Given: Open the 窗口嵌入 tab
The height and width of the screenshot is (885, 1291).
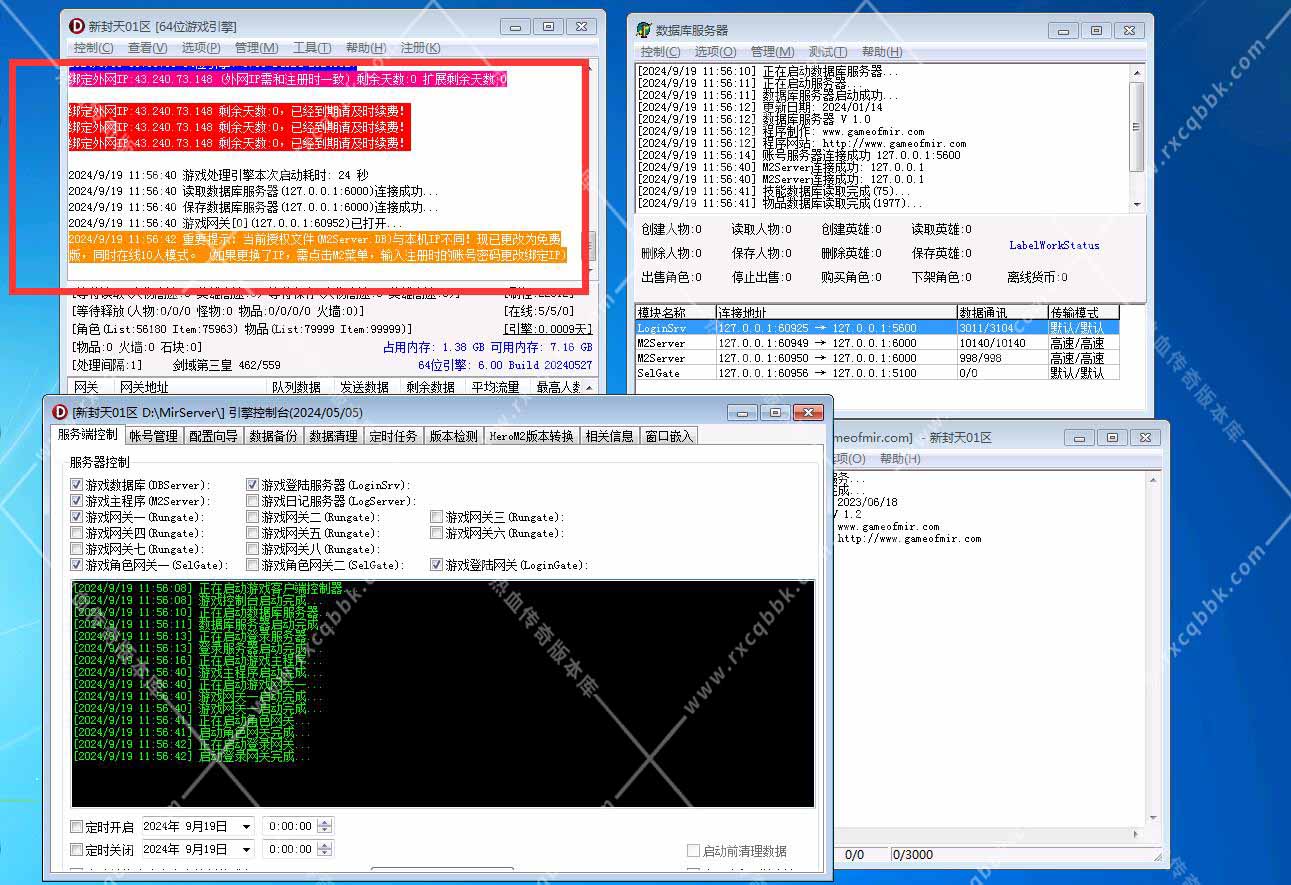Looking at the screenshot, I should [x=669, y=436].
